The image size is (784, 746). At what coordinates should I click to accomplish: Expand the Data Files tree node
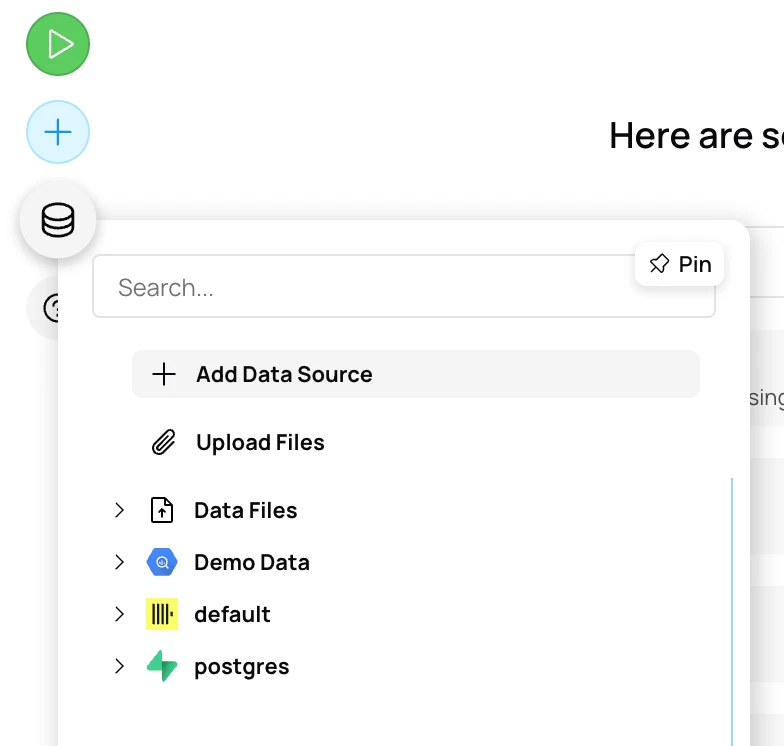tap(120, 510)
